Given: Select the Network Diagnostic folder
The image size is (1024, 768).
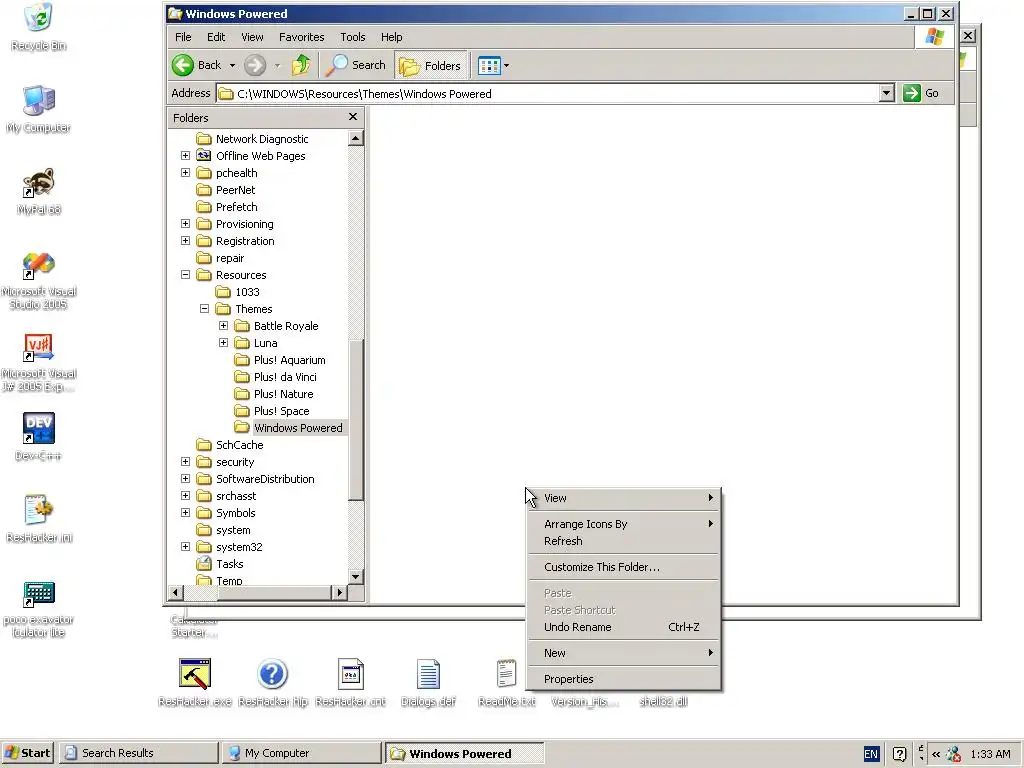Looking at the screenshot, I should [x=252, y=138].
